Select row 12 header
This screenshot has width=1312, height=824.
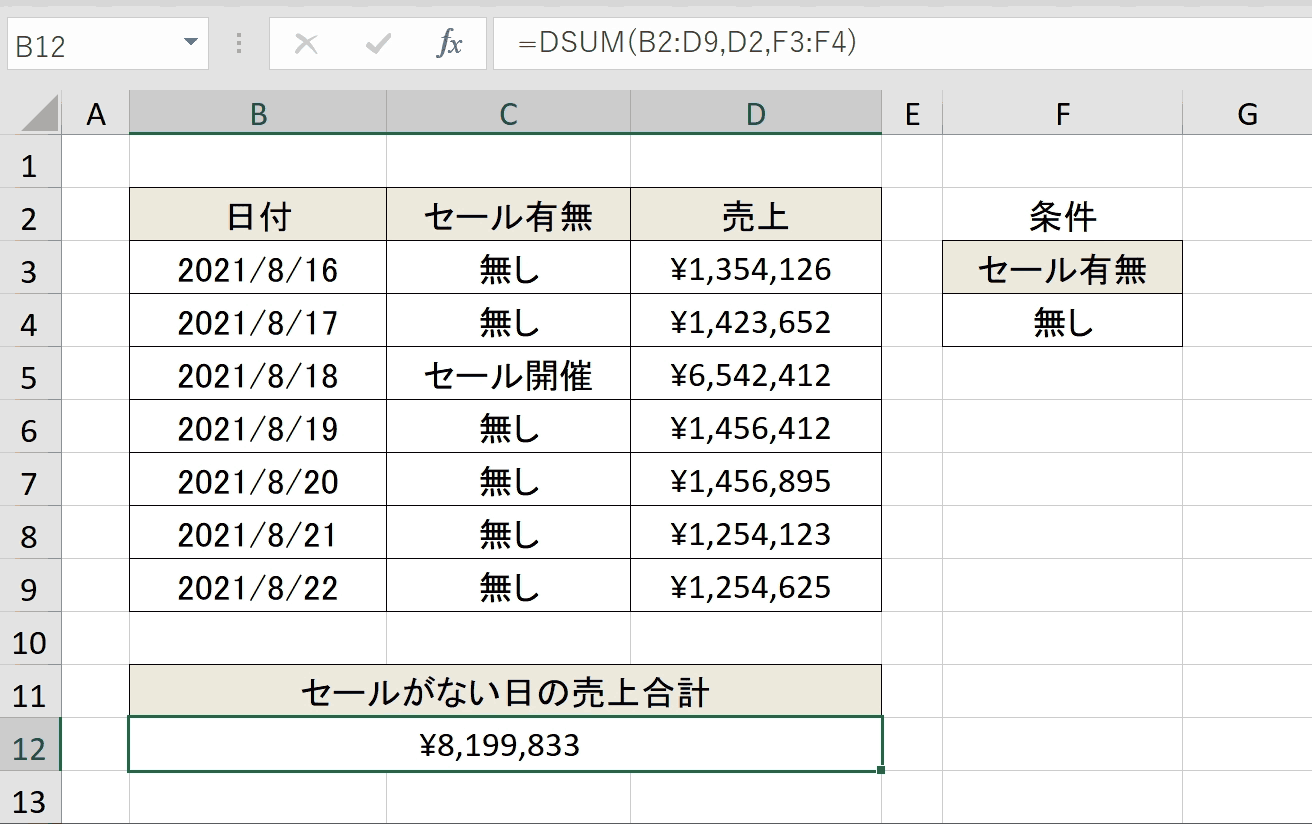[30, 746]
